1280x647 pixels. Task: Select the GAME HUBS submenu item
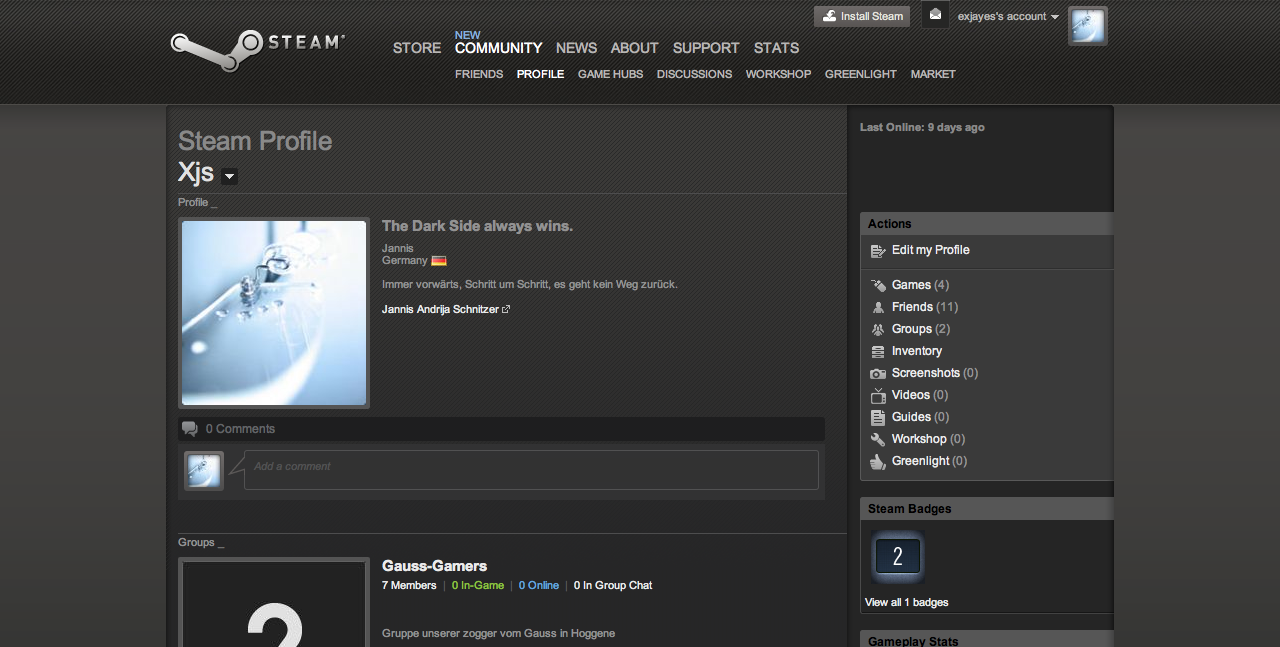(x=610, y=74)
